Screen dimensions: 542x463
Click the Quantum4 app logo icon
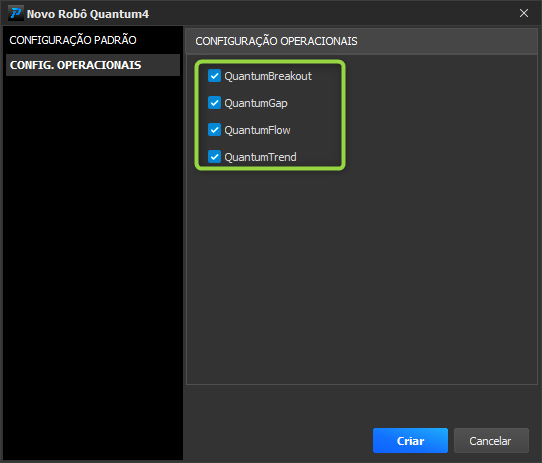pyautogui.click(x=16, y=13)
